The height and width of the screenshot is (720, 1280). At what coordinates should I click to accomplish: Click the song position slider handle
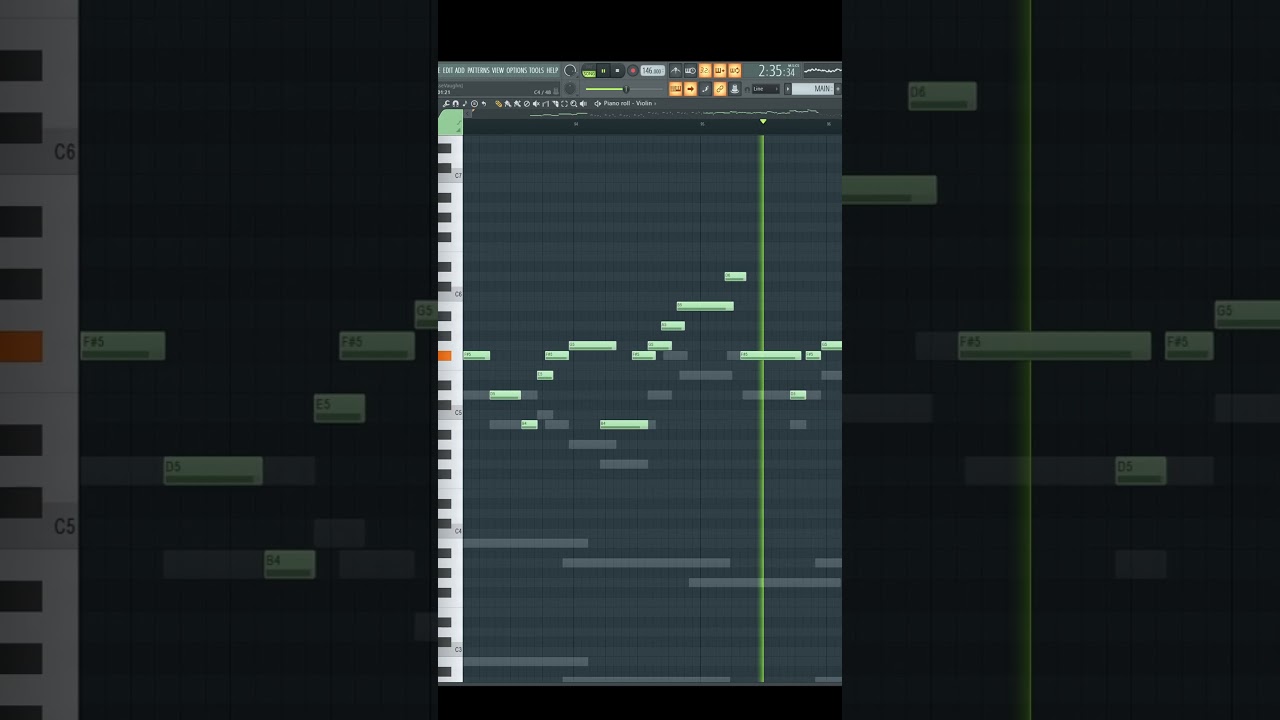(626, 89)
